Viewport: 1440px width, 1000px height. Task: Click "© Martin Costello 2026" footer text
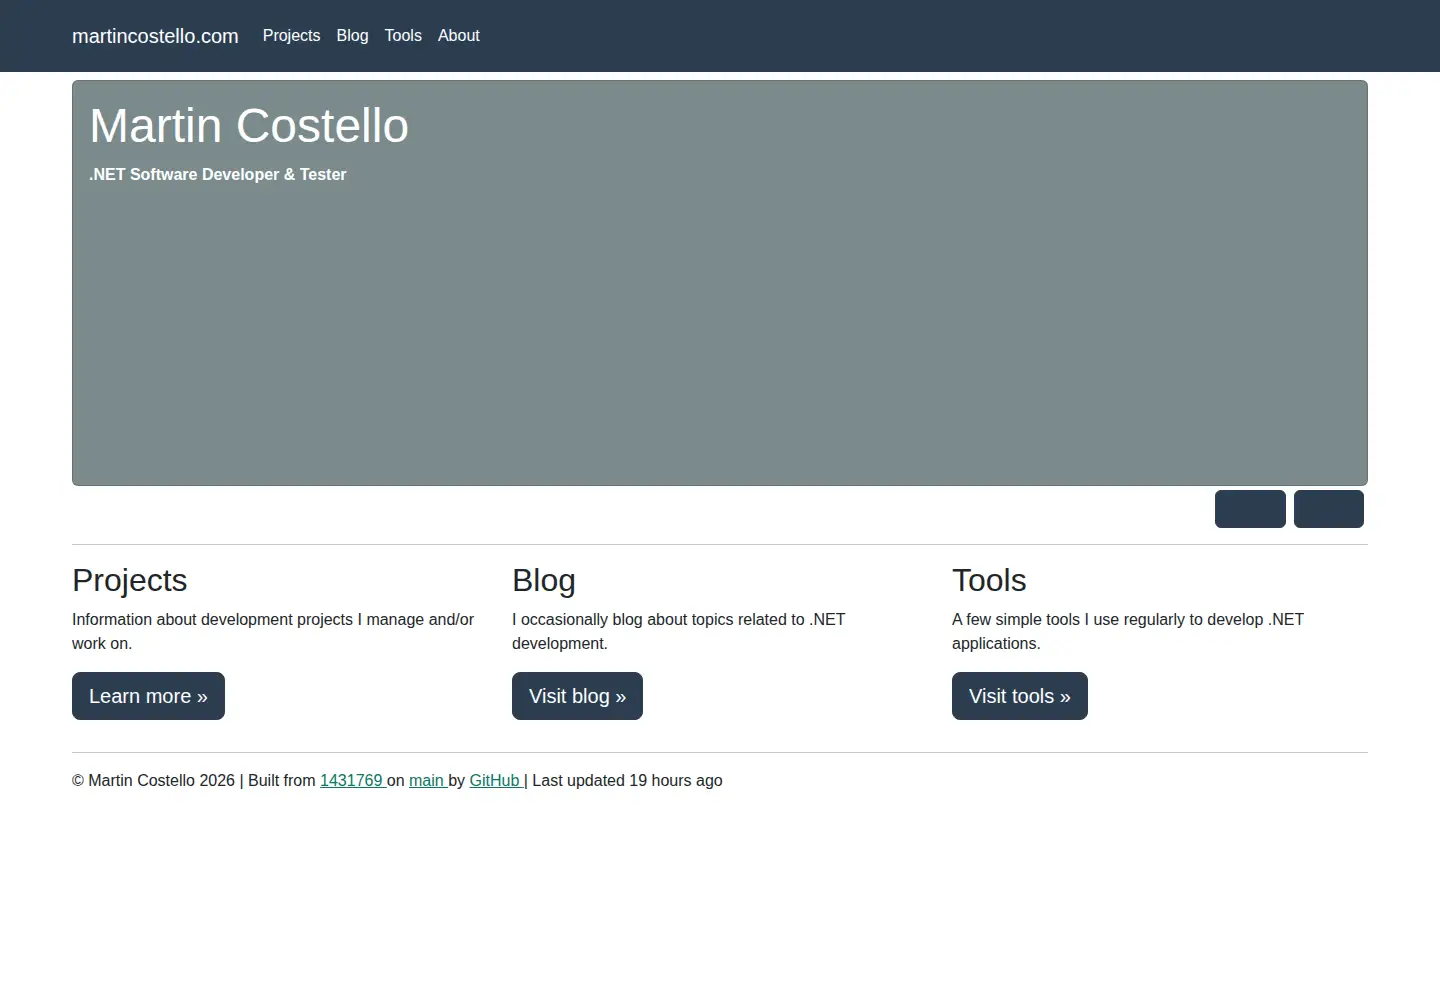153,781
